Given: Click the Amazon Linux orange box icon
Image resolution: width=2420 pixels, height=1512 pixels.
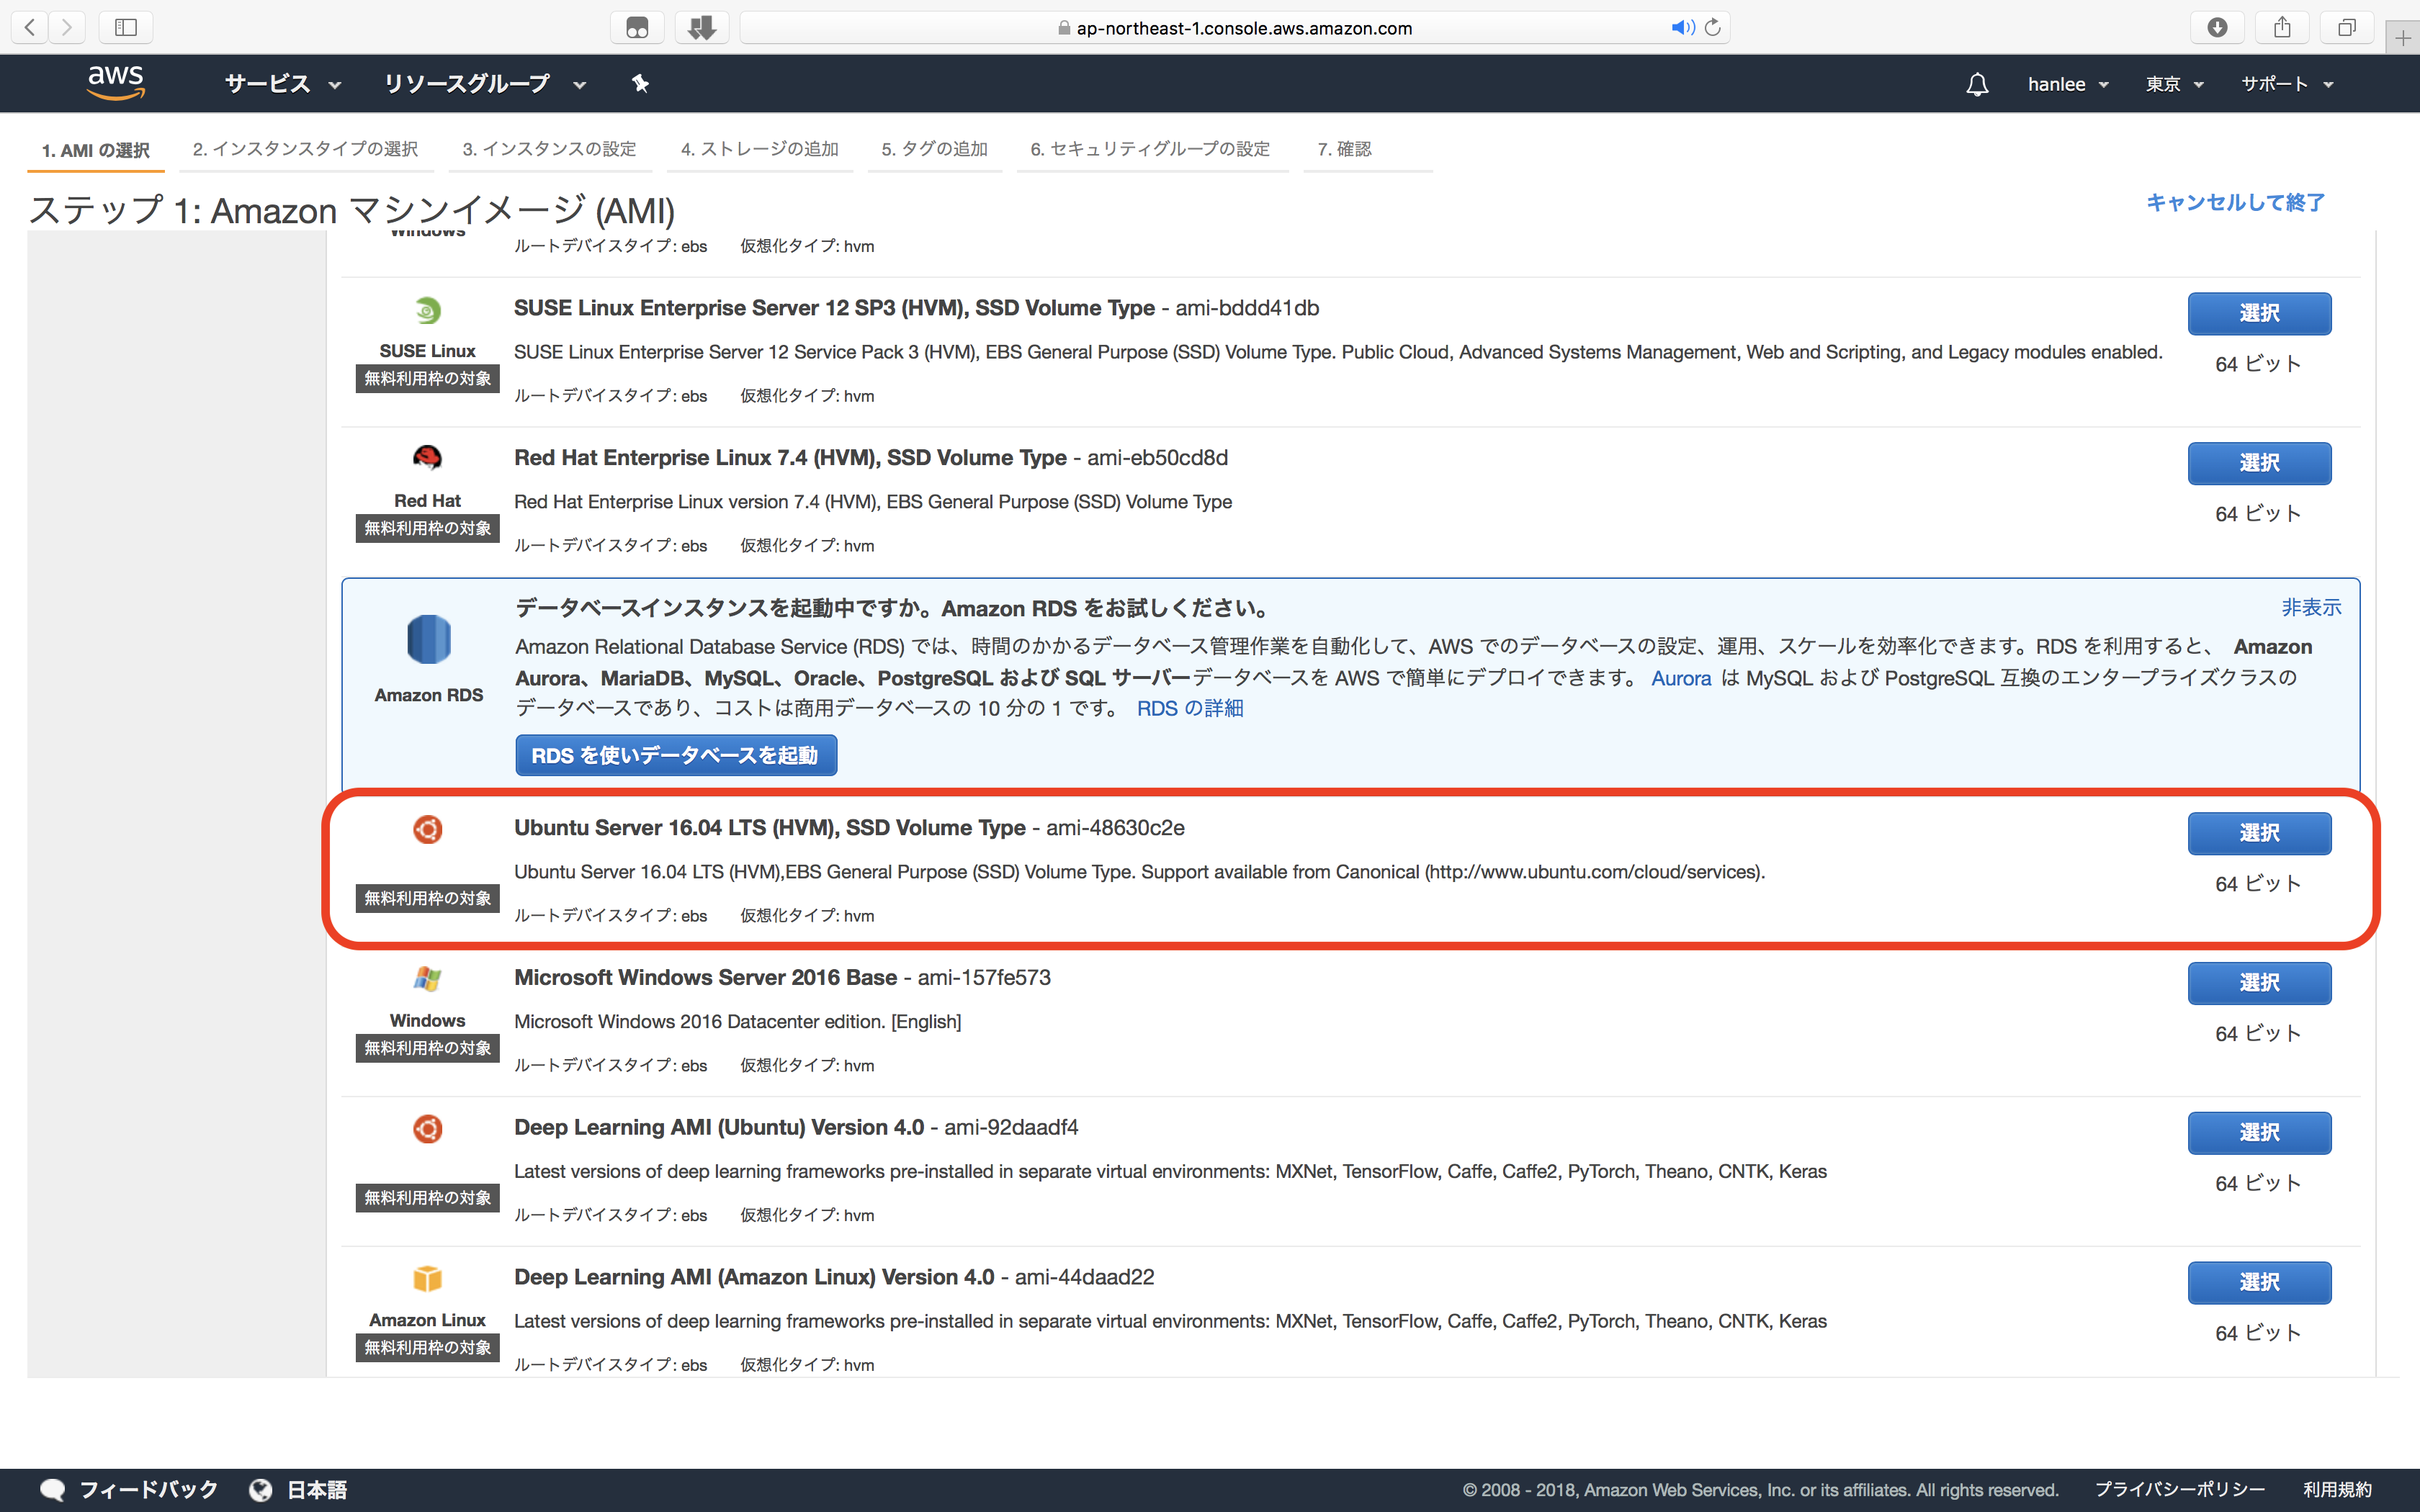Looking at the screenshot, I should pos(427,1279).
